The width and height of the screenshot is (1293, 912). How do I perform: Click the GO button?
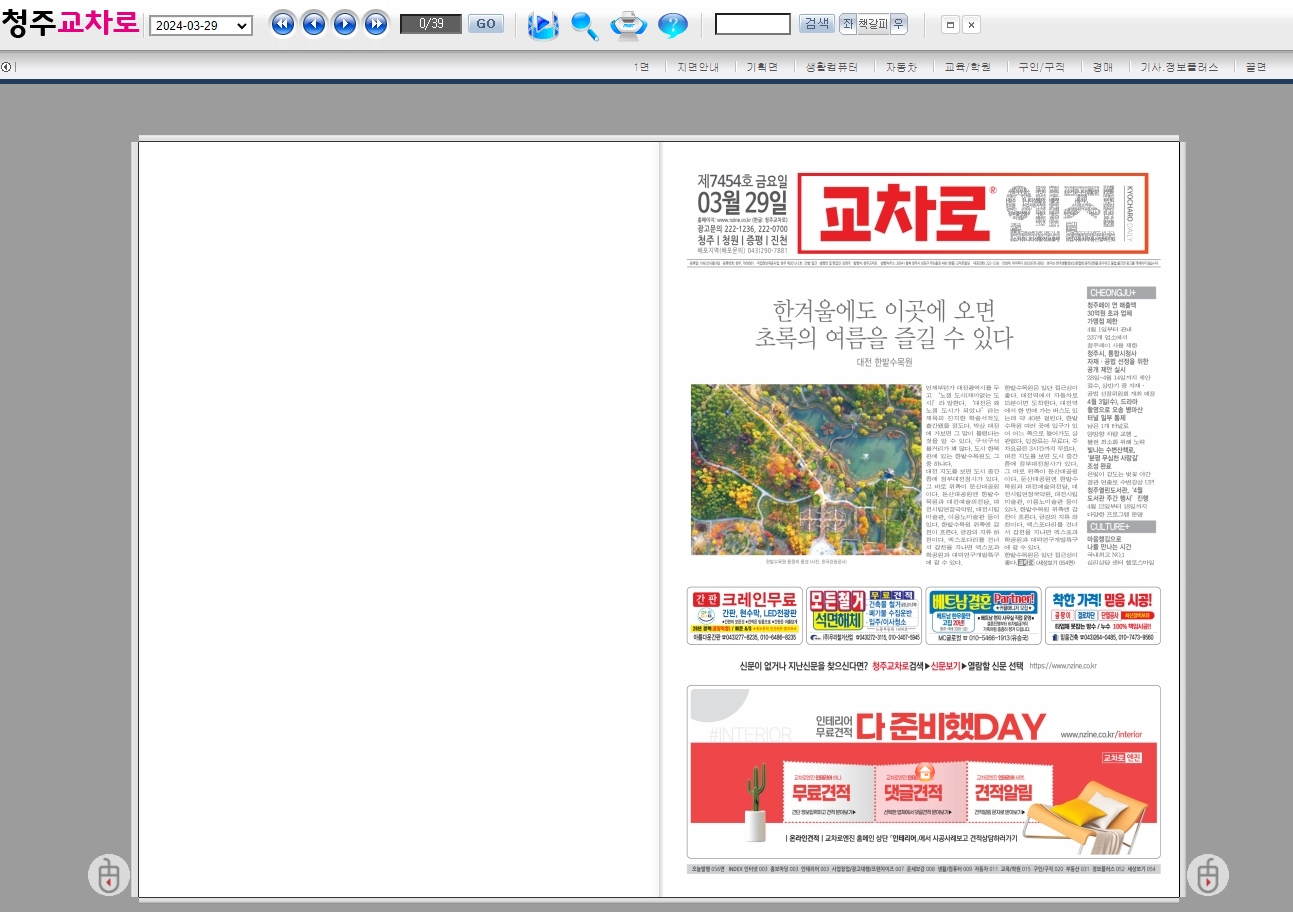(486, 24)
